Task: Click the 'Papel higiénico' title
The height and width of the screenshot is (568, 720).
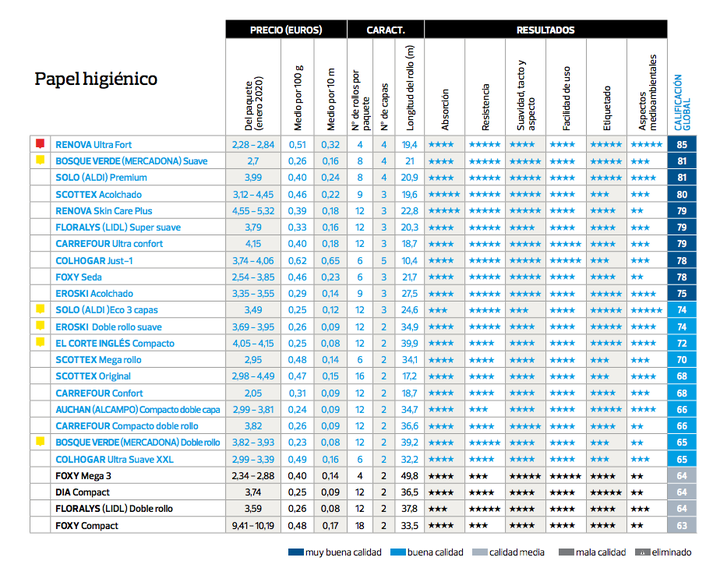Action: point(96,79)
